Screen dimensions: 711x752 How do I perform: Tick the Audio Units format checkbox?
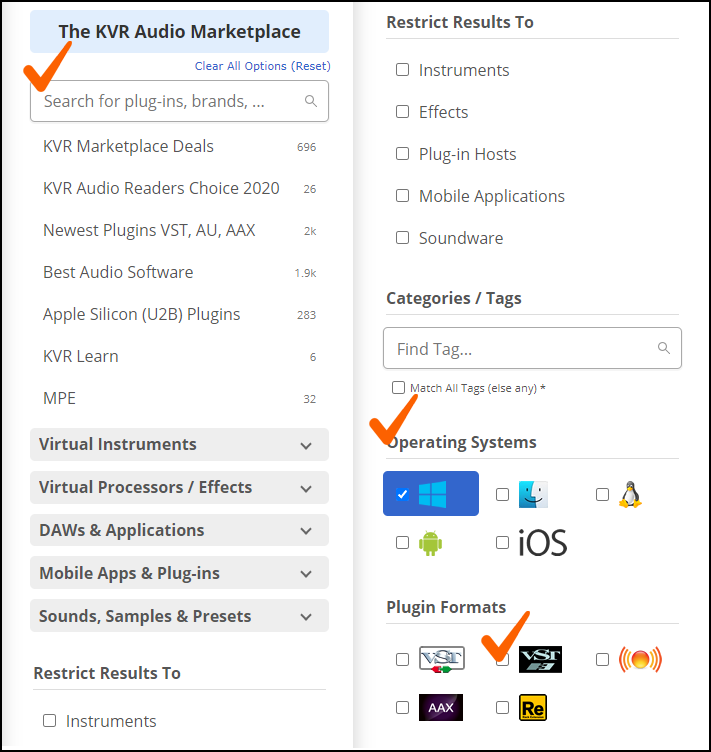(x=602, y=660)
